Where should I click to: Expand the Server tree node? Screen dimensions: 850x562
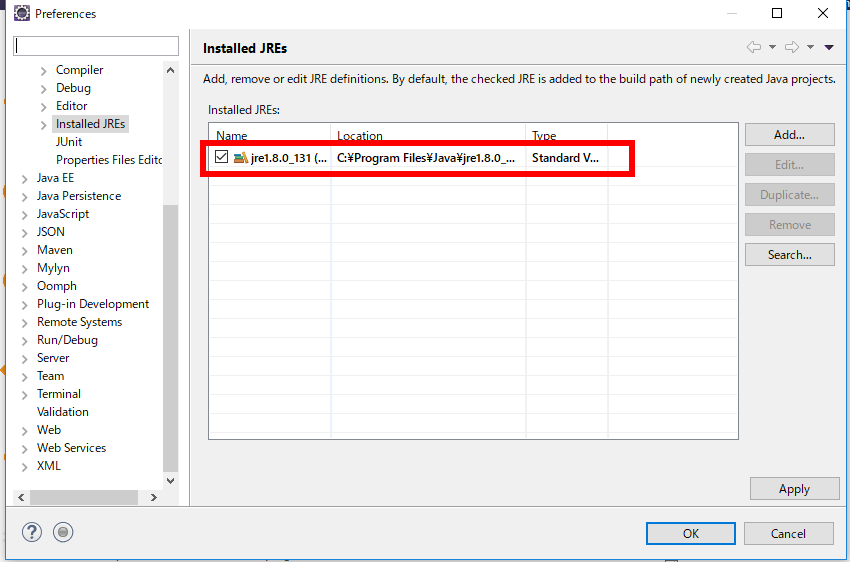(x=24, y=359)
